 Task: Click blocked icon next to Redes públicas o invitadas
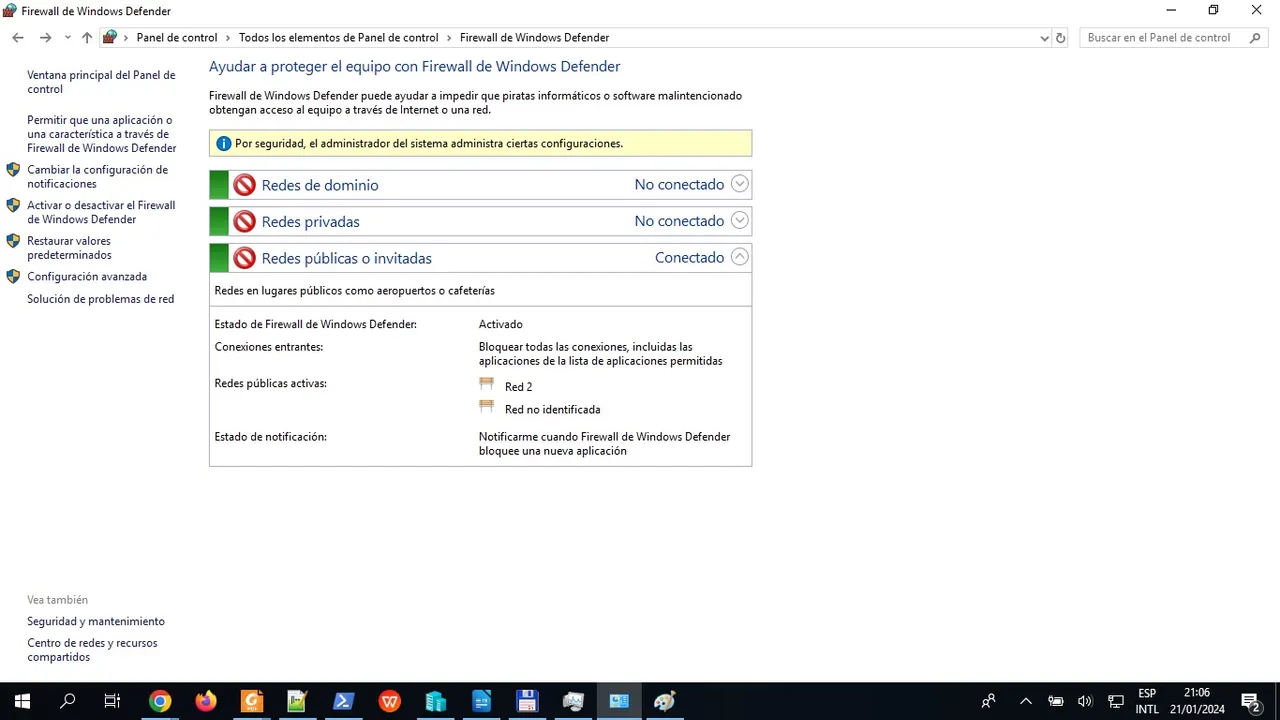click(x=244, y=258)
